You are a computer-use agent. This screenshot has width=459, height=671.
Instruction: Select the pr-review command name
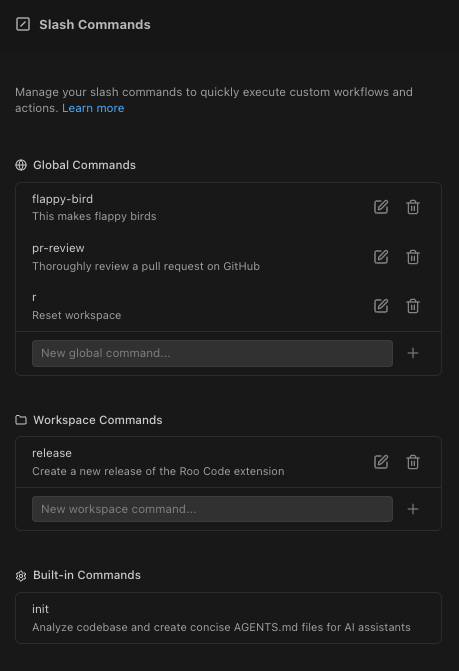(x=58, y=248)
